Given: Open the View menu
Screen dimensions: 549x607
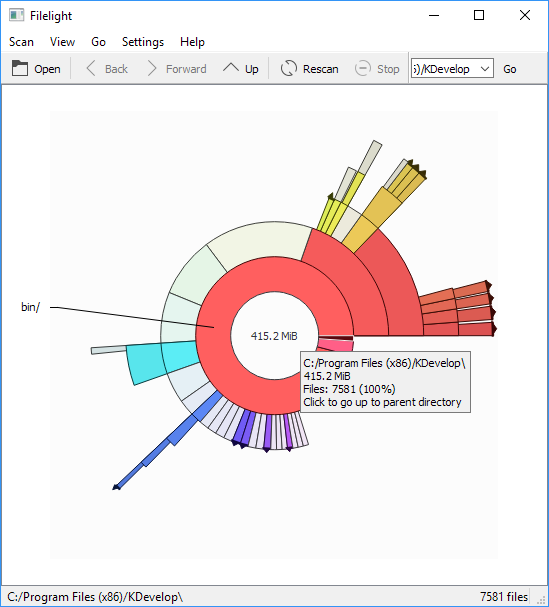Looking at the screenshot, I should tap(62, 42).
